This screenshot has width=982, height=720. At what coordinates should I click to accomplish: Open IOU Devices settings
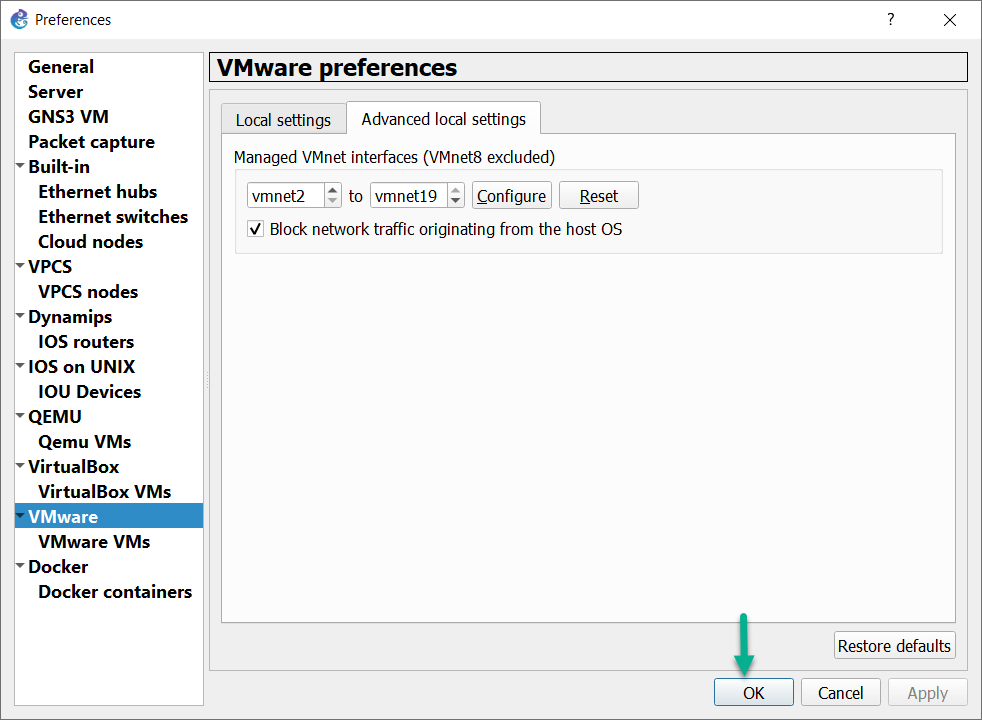(90, 392)
